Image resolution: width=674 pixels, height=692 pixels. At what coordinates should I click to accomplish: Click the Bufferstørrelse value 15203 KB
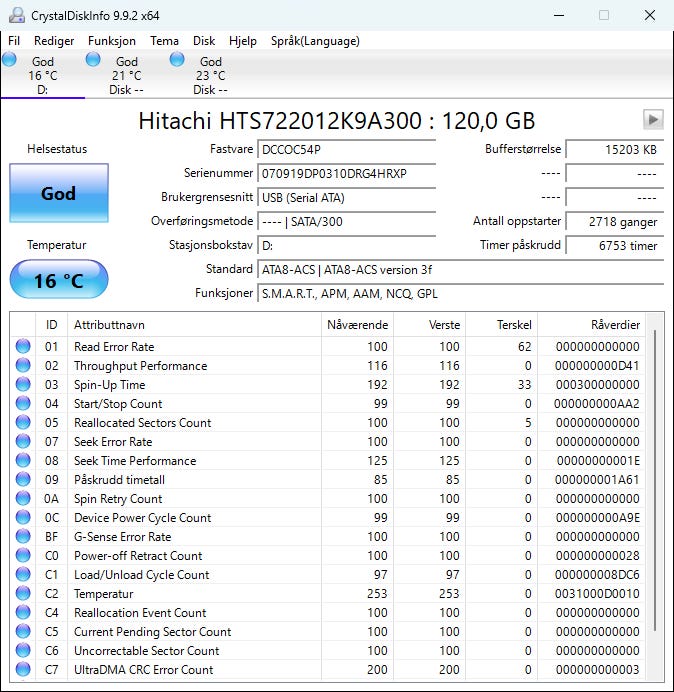614,150
